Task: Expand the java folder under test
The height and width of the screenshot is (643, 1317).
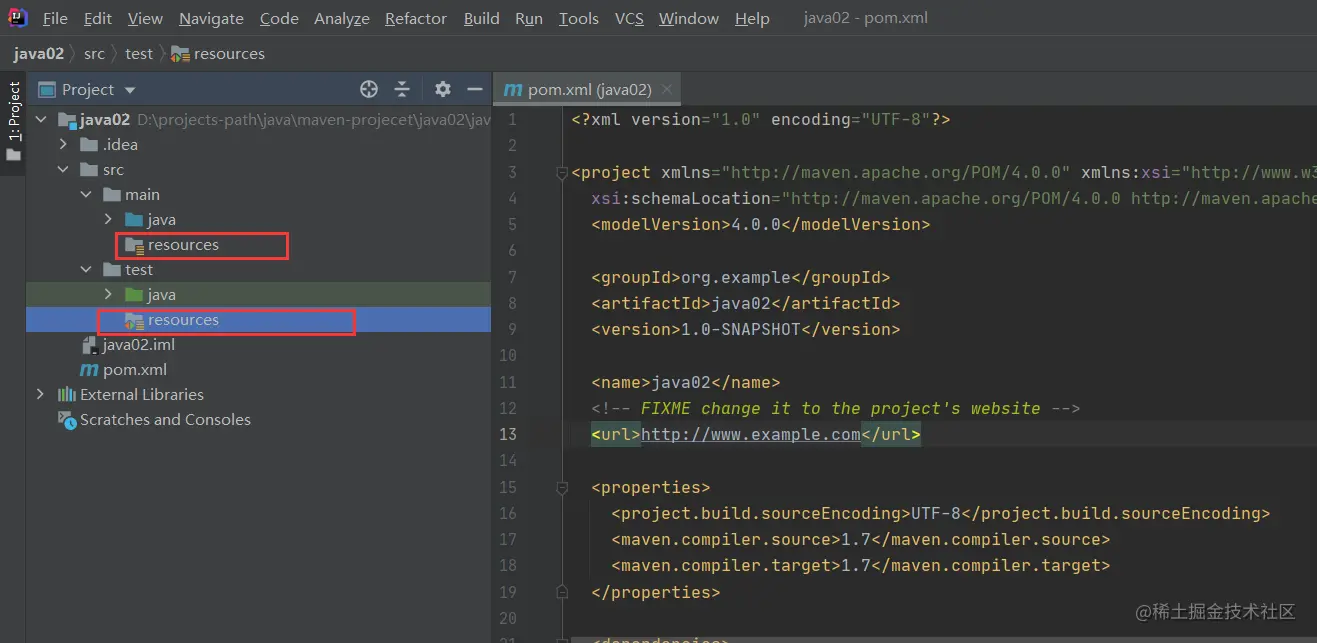Action: pyautogui.click(x=108, y=295)
